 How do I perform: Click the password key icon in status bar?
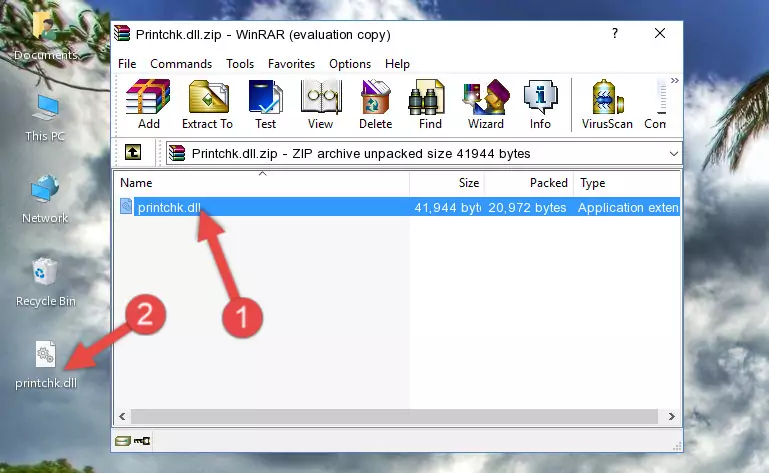point(142,441)
